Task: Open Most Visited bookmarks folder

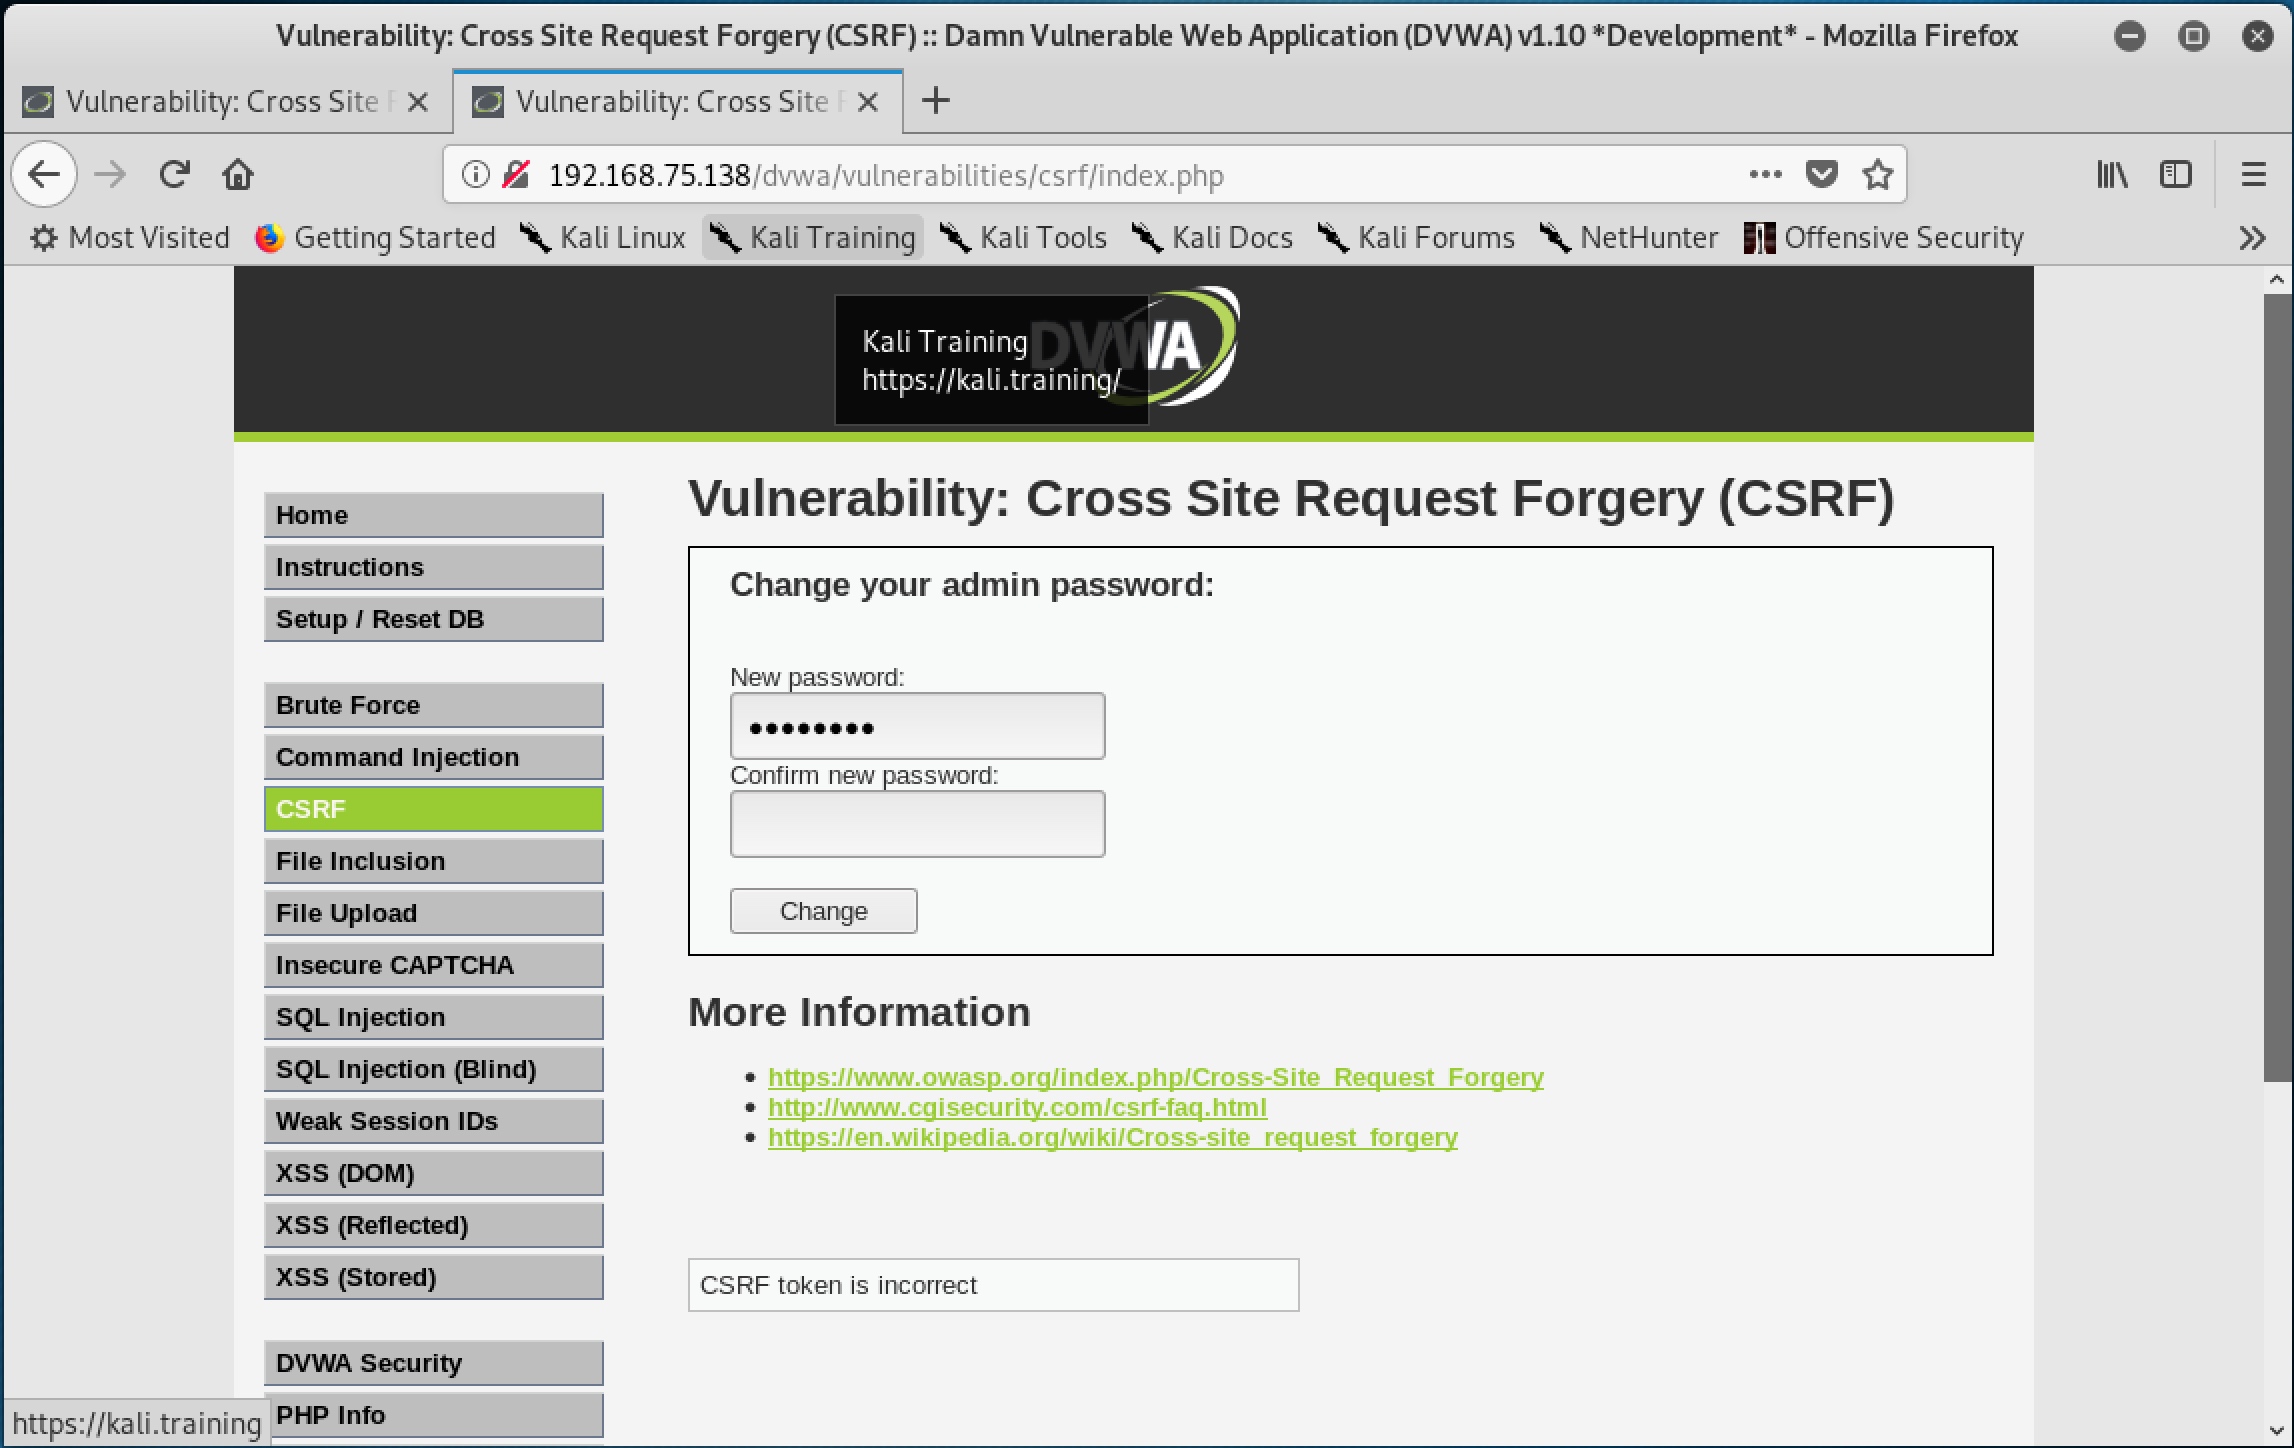Action: [x=129, y=238]
